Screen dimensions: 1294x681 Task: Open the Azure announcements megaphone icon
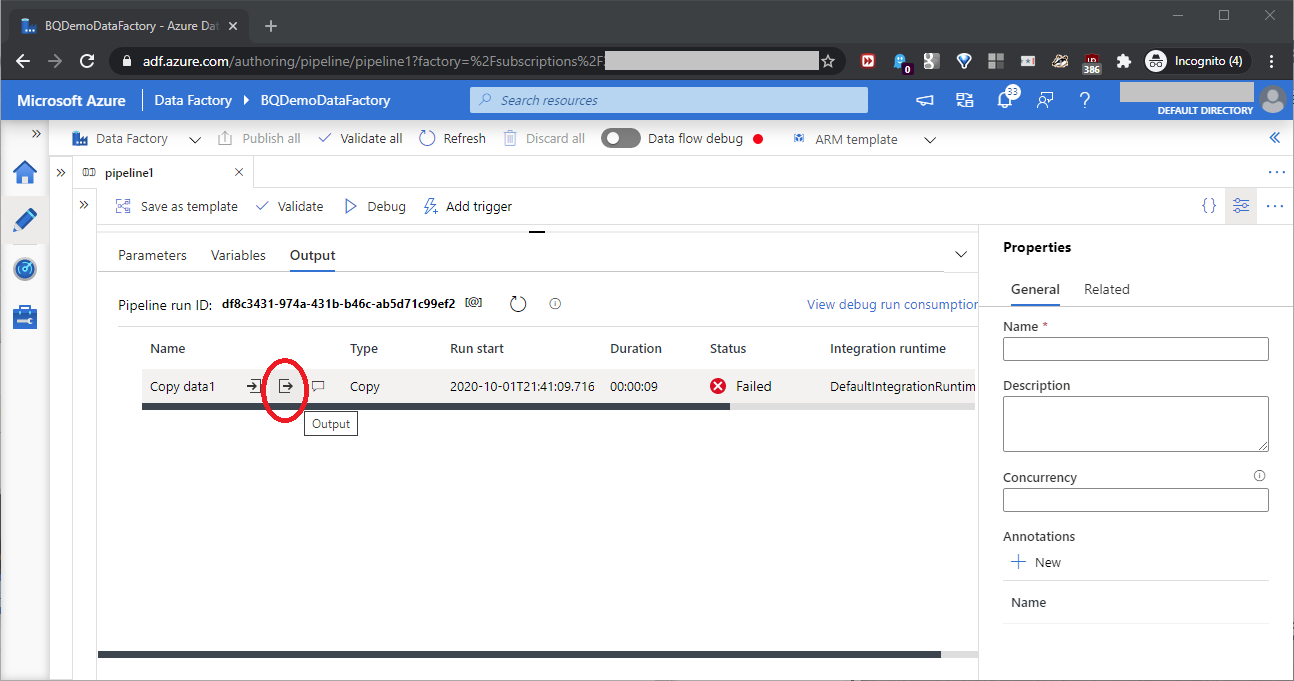[x=925, y=100]
